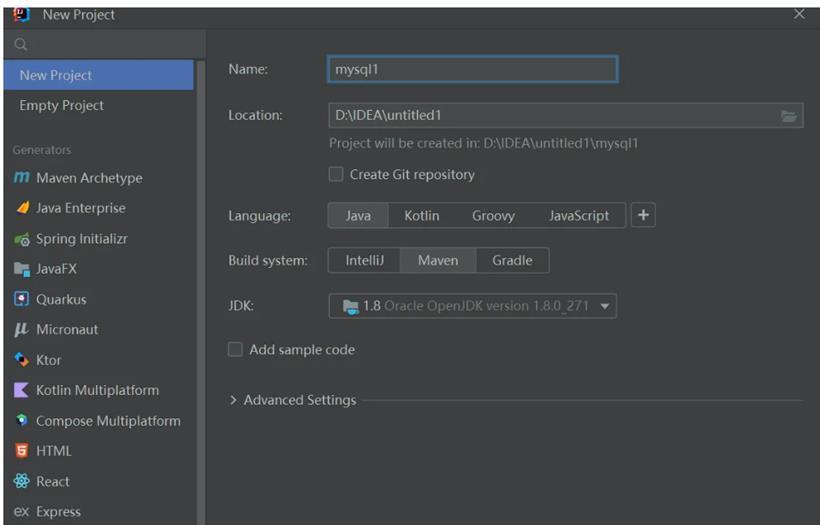
Task: Click the Ktor label
Action: 49,360
